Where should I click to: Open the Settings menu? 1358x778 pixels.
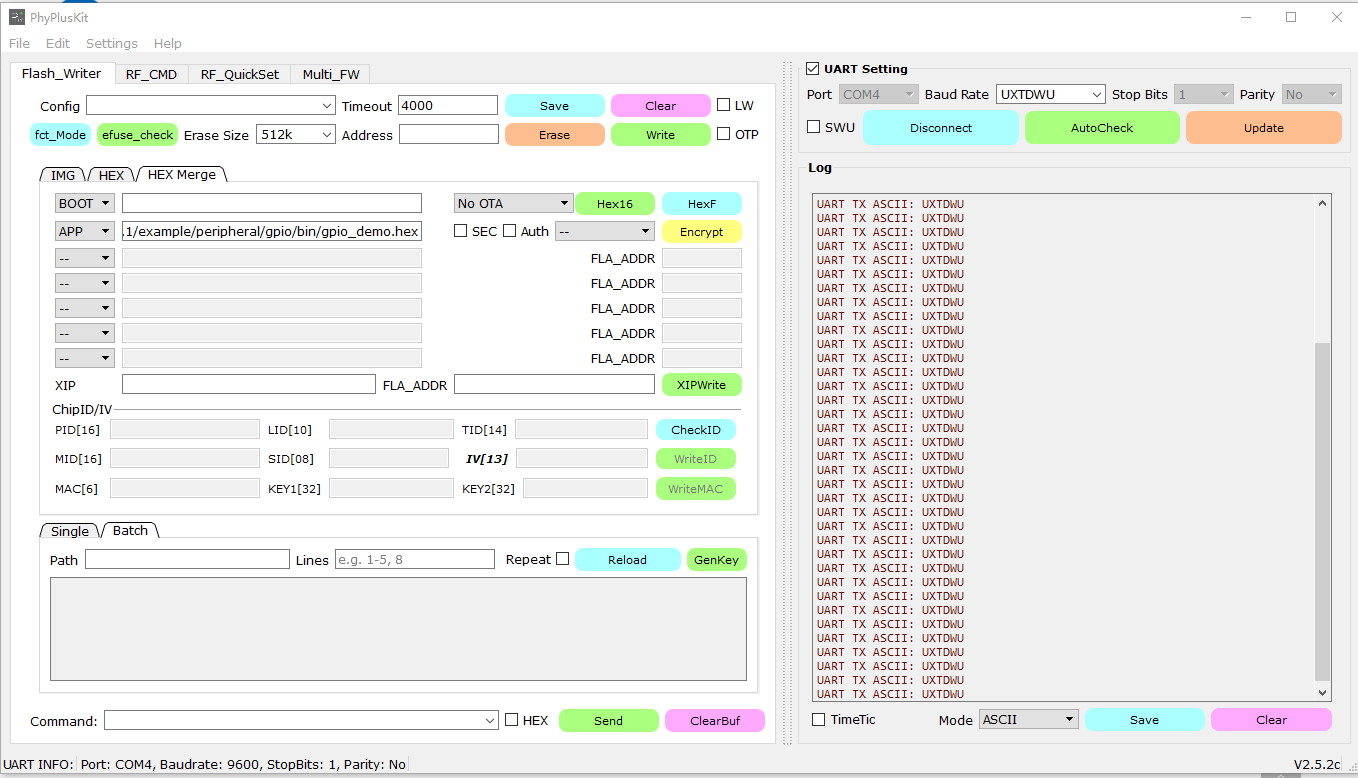click(112, 43)
